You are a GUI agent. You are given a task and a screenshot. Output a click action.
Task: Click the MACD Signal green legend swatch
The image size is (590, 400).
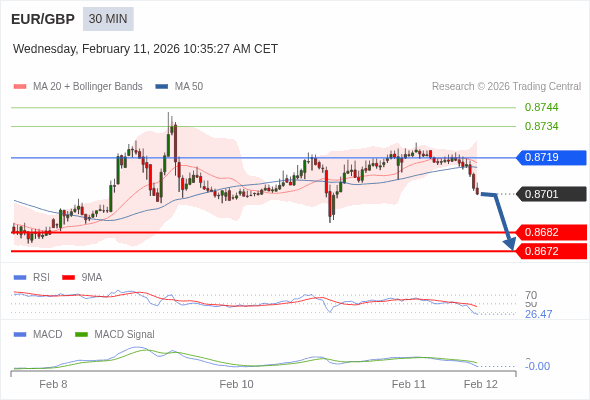tap(82, 335)
